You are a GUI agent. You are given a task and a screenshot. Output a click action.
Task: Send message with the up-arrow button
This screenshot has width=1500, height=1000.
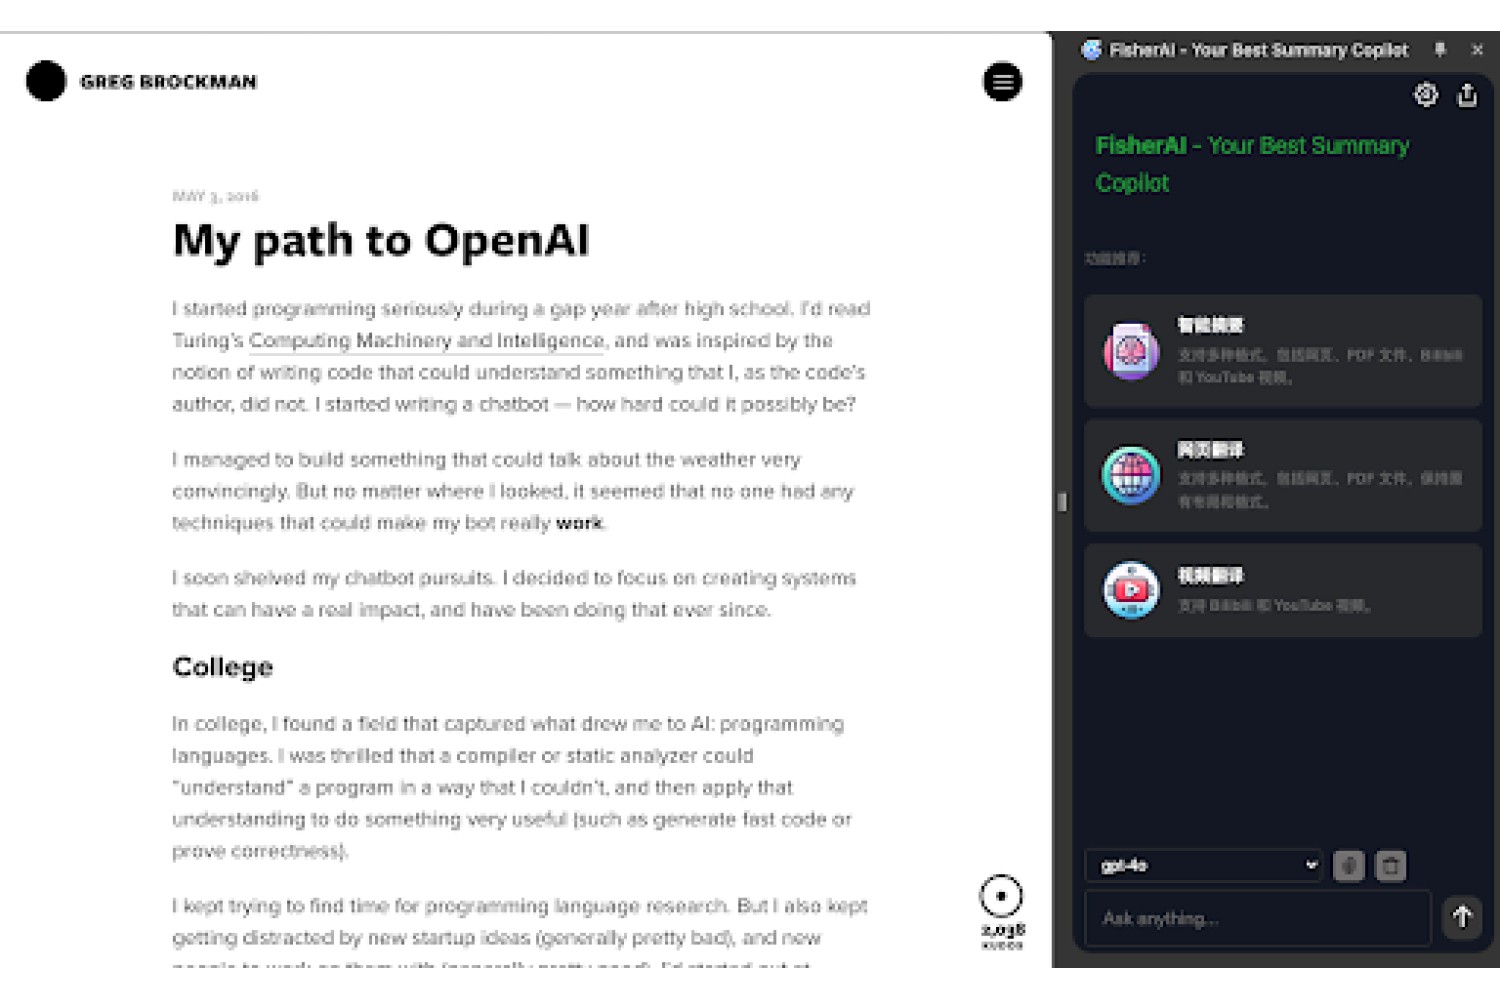point(1462,917)
